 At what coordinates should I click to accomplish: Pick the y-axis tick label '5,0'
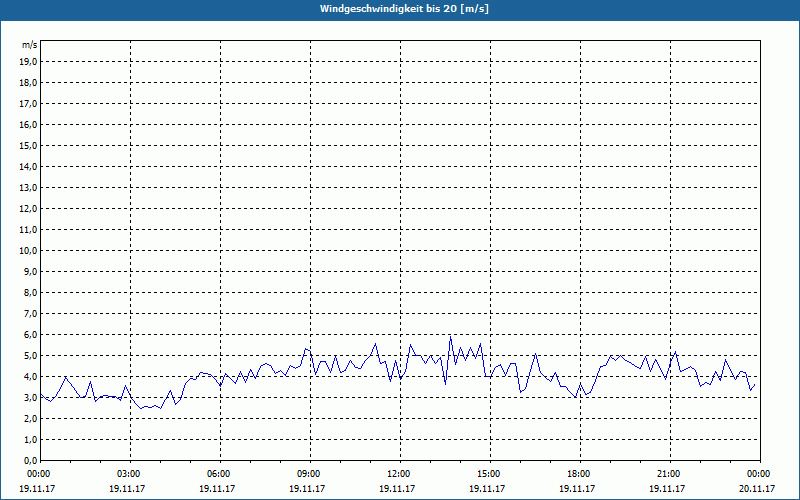coord(30,356)
